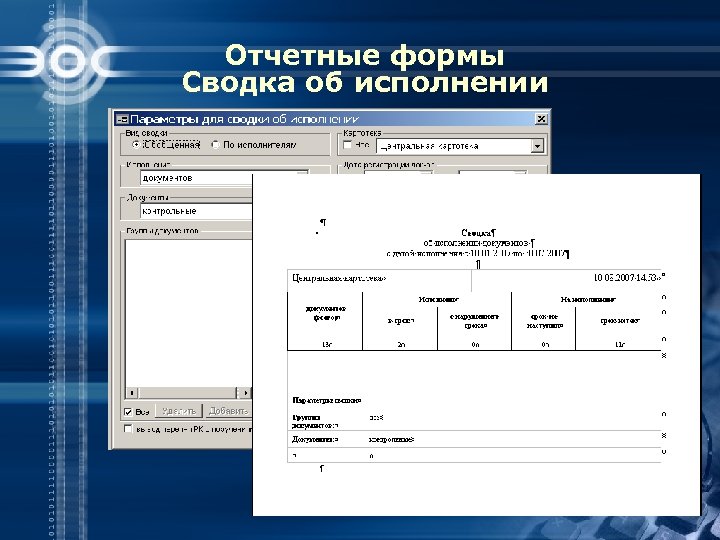The height and width of the screenshot is (540, 720).
Task: Click the Параметры сводки heading in the report
Action: (326, 400)
